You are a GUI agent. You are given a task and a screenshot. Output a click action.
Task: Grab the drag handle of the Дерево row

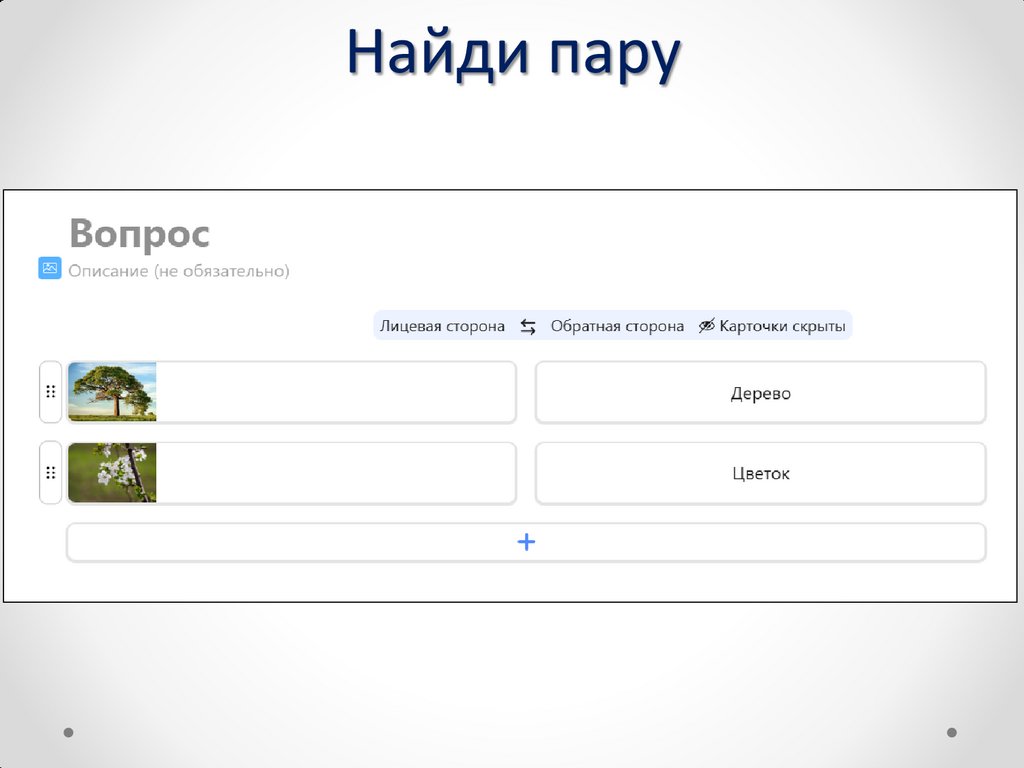coord(50,392)
